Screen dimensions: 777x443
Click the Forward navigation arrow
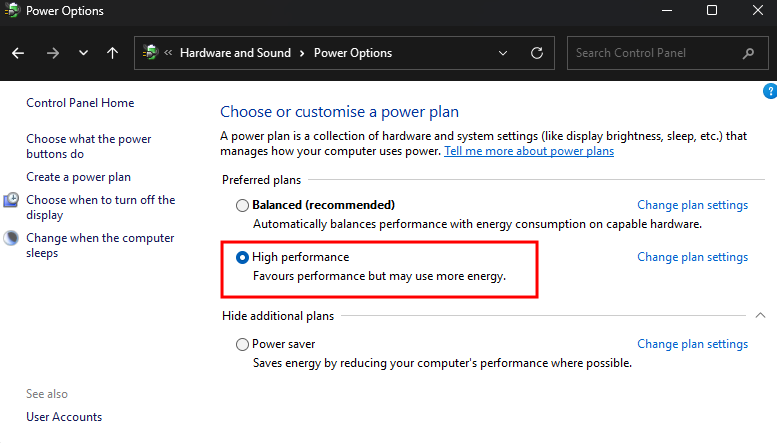pyautogui.click(x=53, y=53)
